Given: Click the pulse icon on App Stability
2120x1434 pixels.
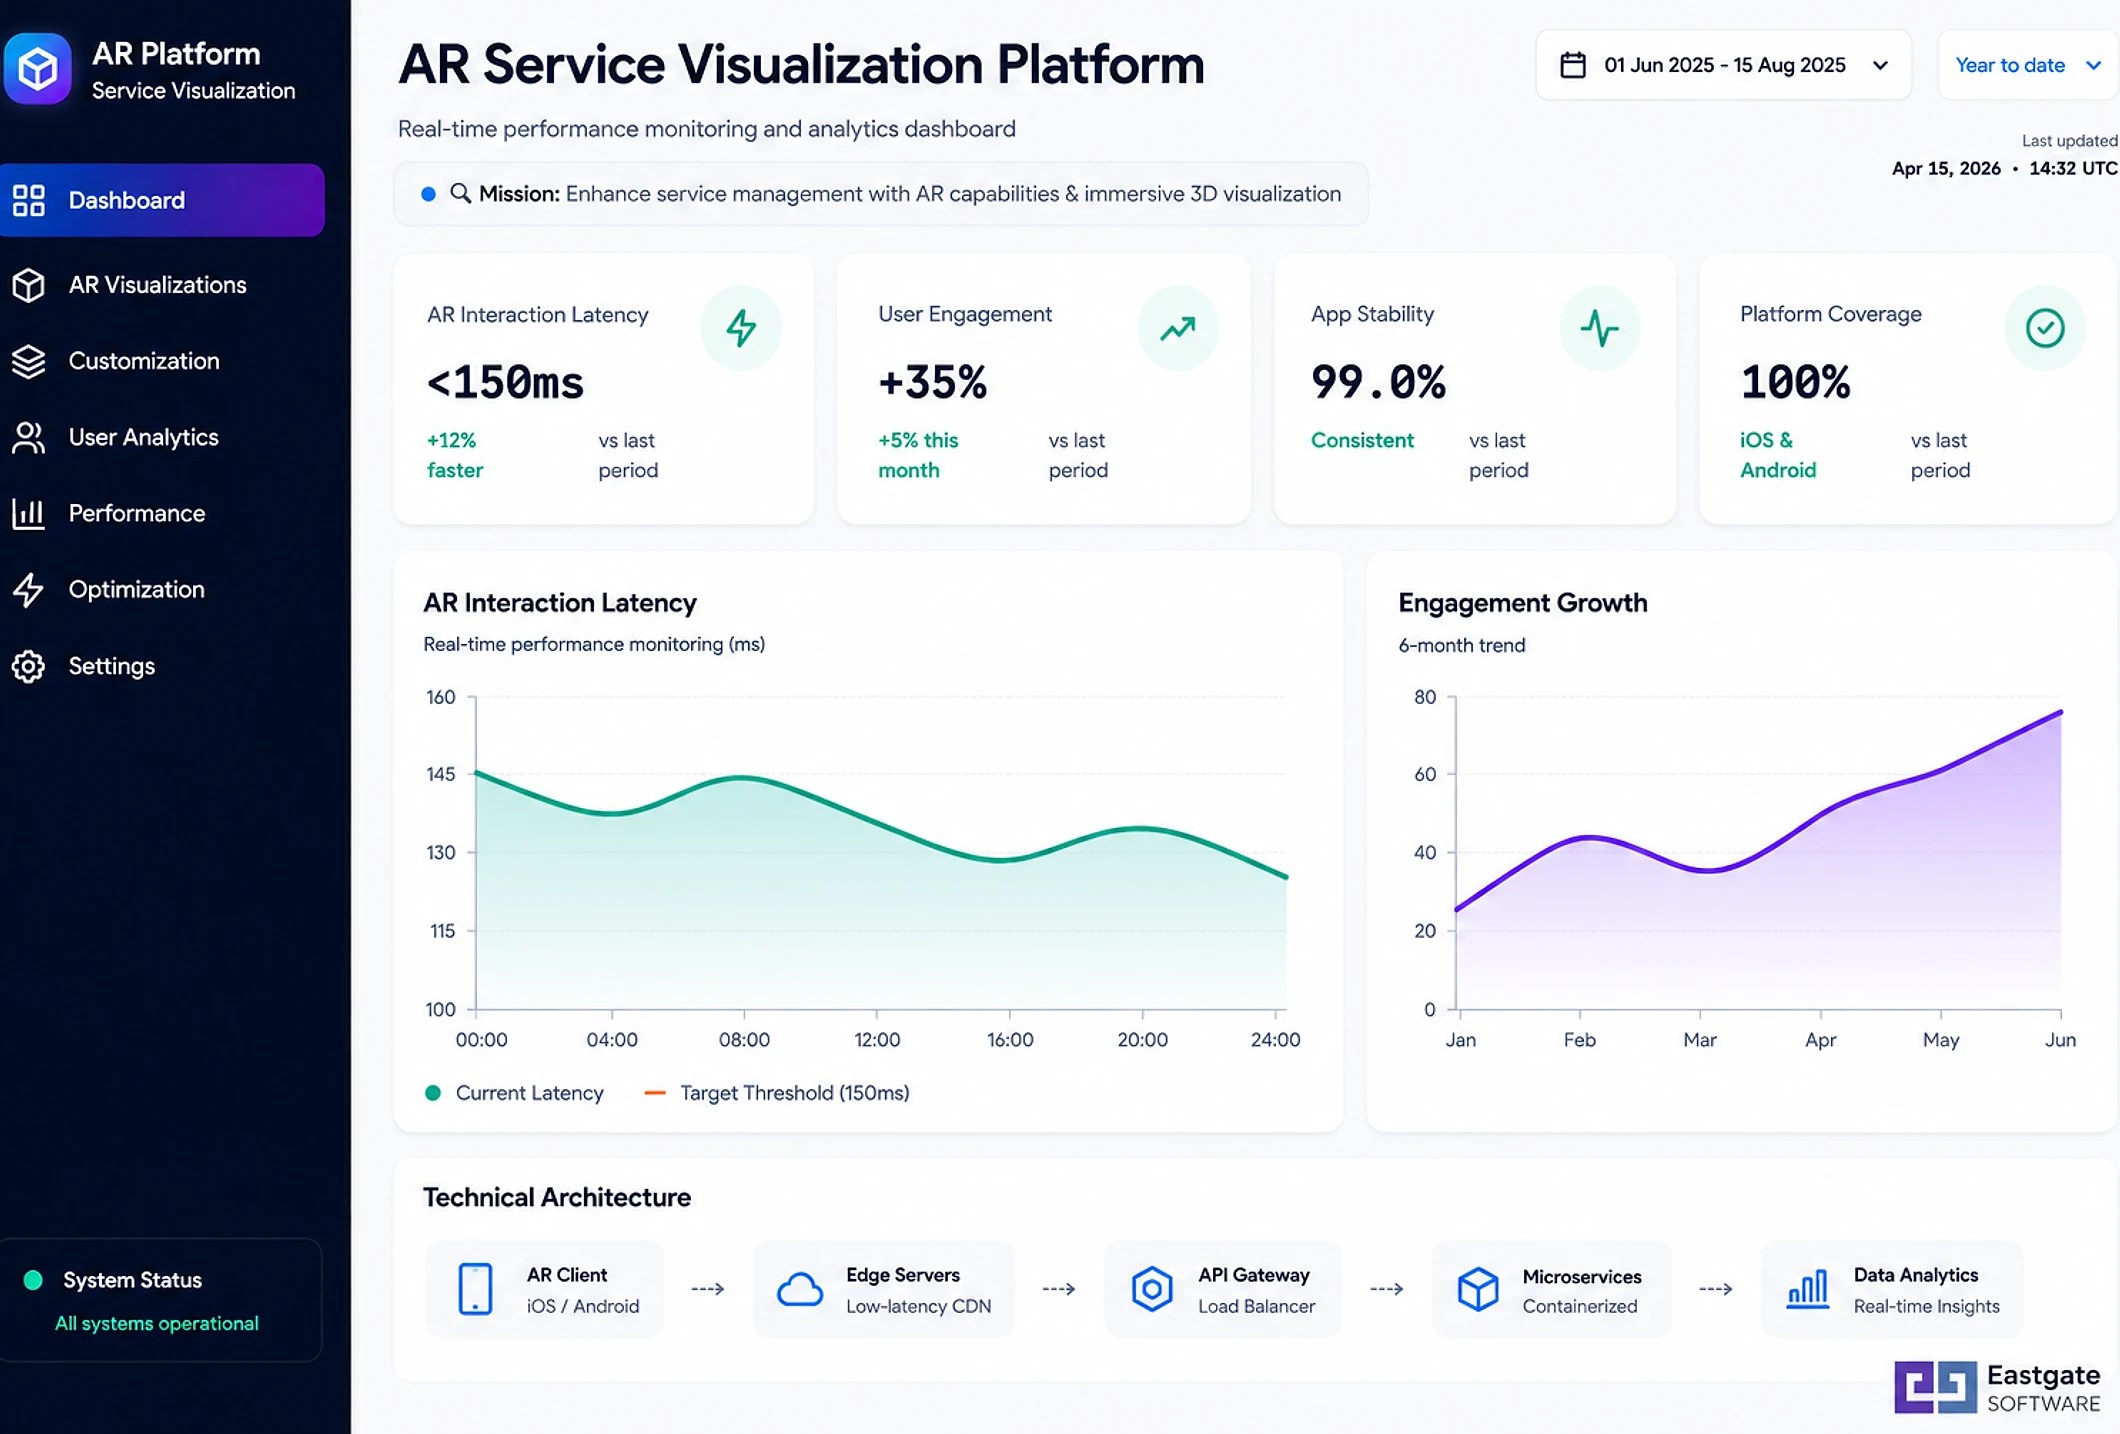Looking at the screenshot, I should click(1599, 328).
